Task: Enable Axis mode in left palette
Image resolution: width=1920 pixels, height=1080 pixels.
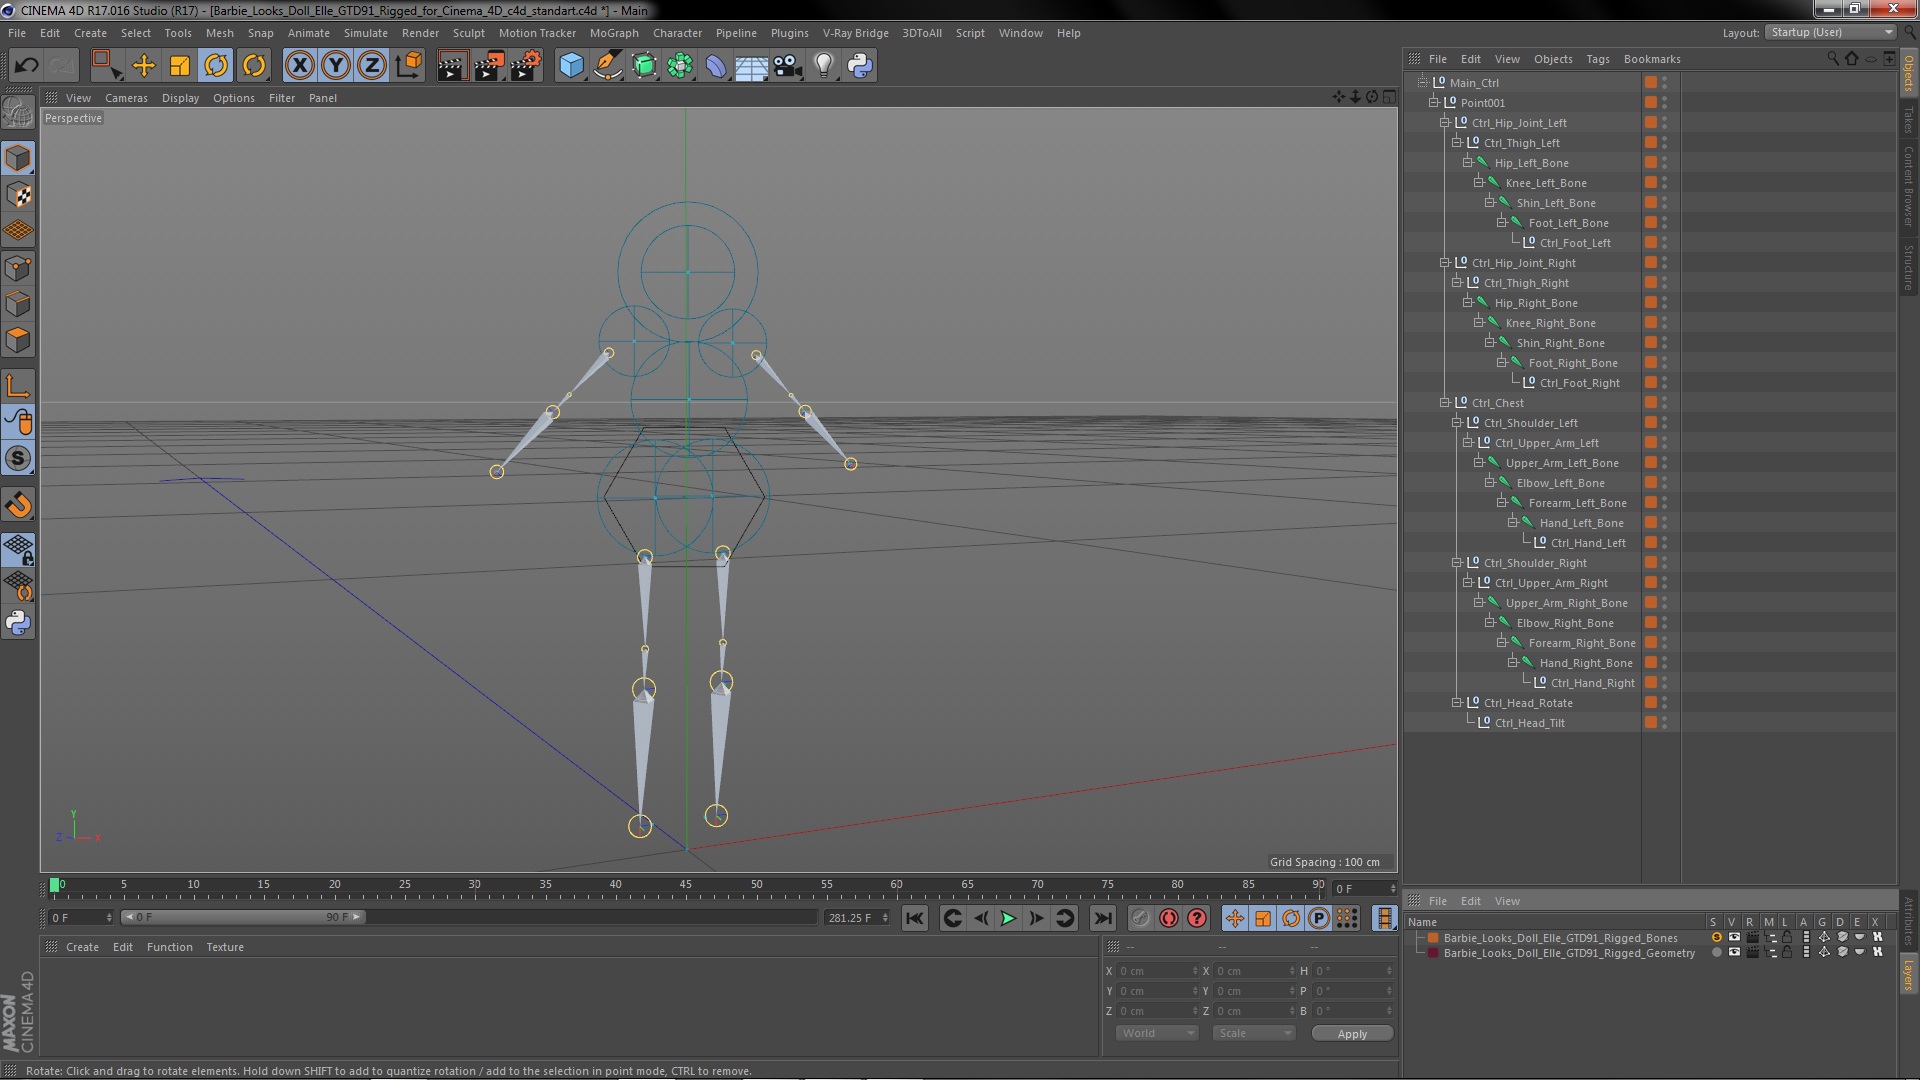Action: pyautogui.click(x=18, y=386)
